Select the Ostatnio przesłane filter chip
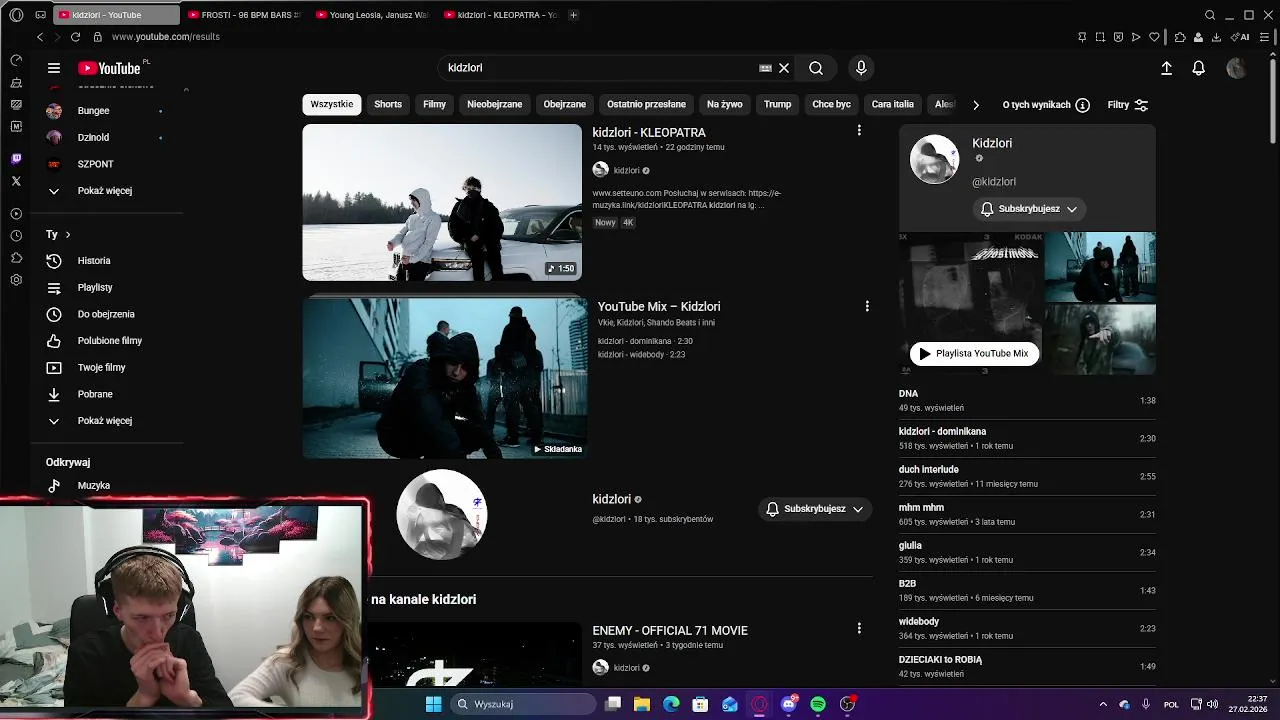Screen dimensions: 1280x720 click(x=646, y=104)
